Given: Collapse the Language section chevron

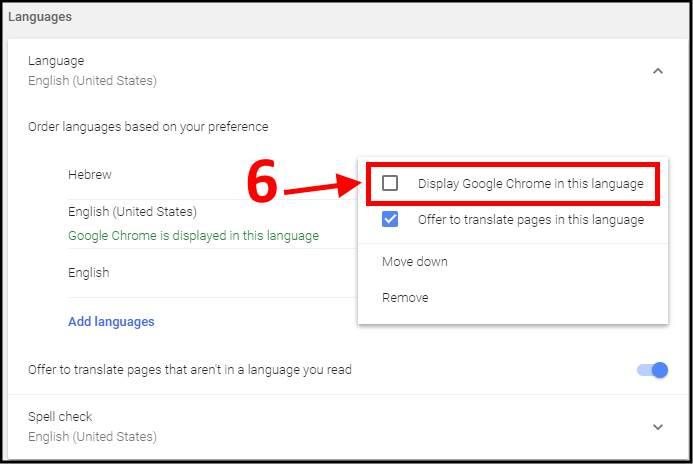Looking at the screenshot, I should [658, 71].
